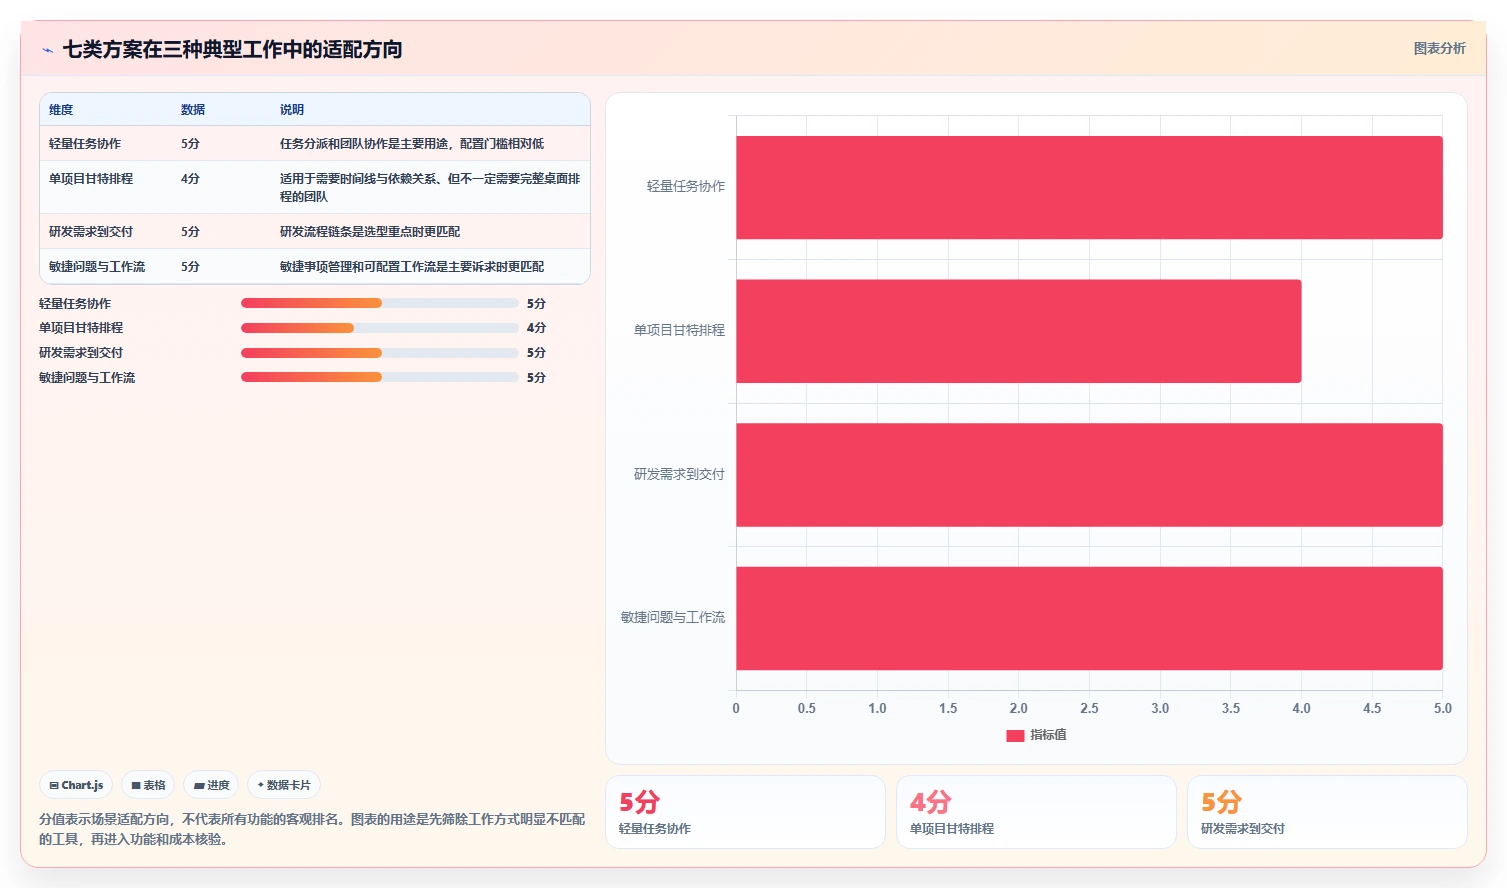The width and height of the screenshot is (1507, 888).
Task: Click description 任务分派和团队协作是主要用途
Action: tap(412, 144)
